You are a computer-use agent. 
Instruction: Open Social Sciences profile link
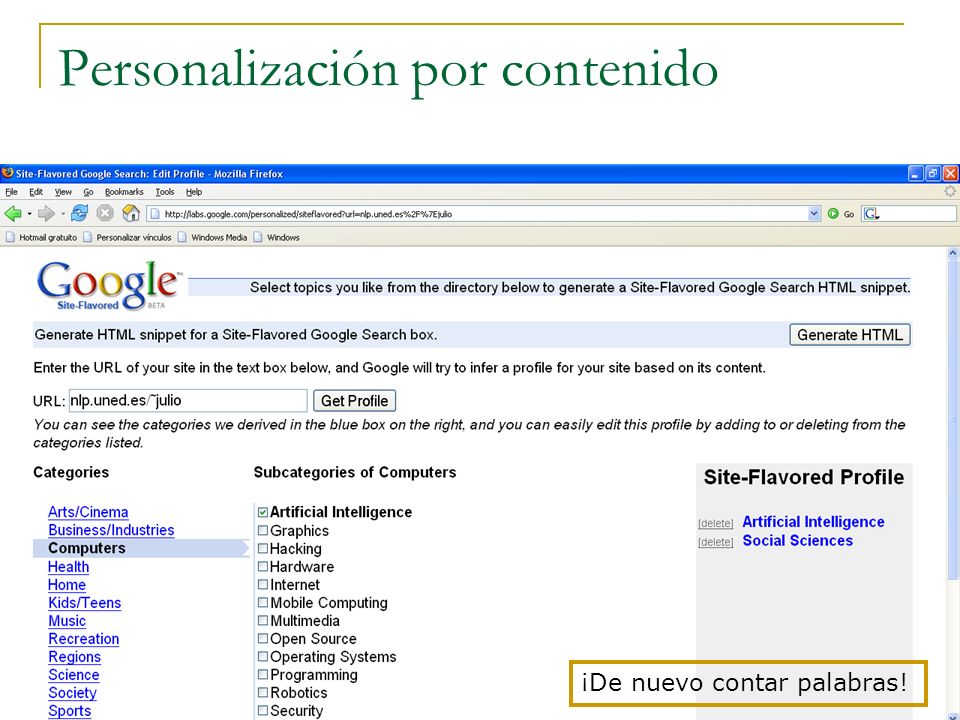(797, 541)
